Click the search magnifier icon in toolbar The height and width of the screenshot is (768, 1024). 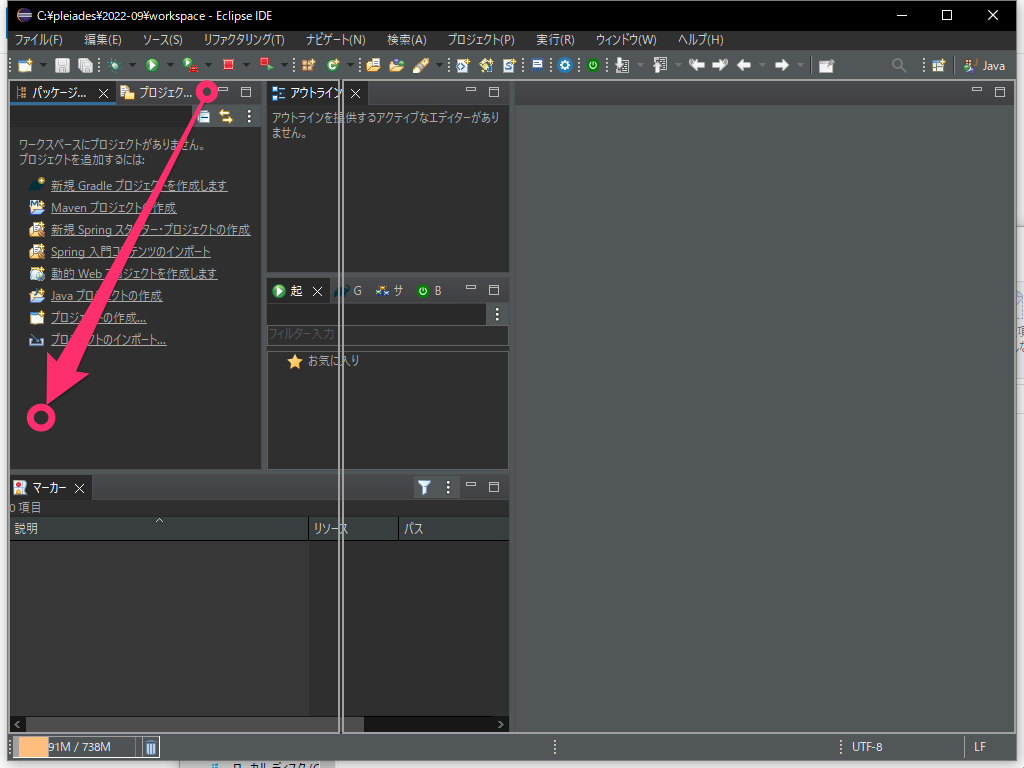(899, 65)
